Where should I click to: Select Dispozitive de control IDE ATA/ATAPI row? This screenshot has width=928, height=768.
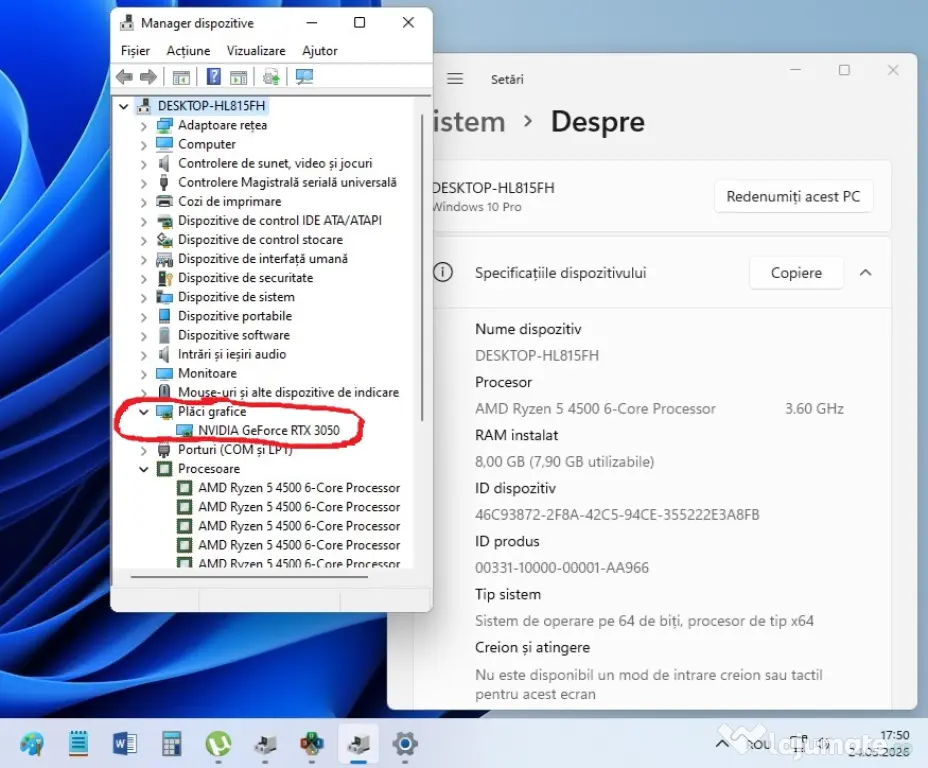(x=280, y=221)
